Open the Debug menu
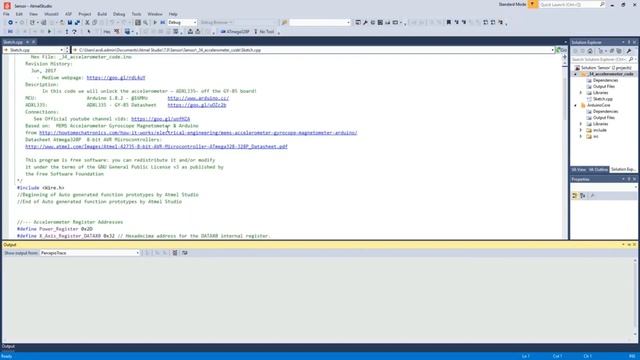Screen dimensions: 640x360 [119, 14]
